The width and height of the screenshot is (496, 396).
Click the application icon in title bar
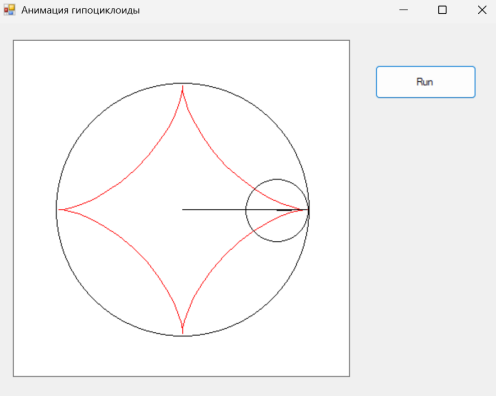pos(9,10)
